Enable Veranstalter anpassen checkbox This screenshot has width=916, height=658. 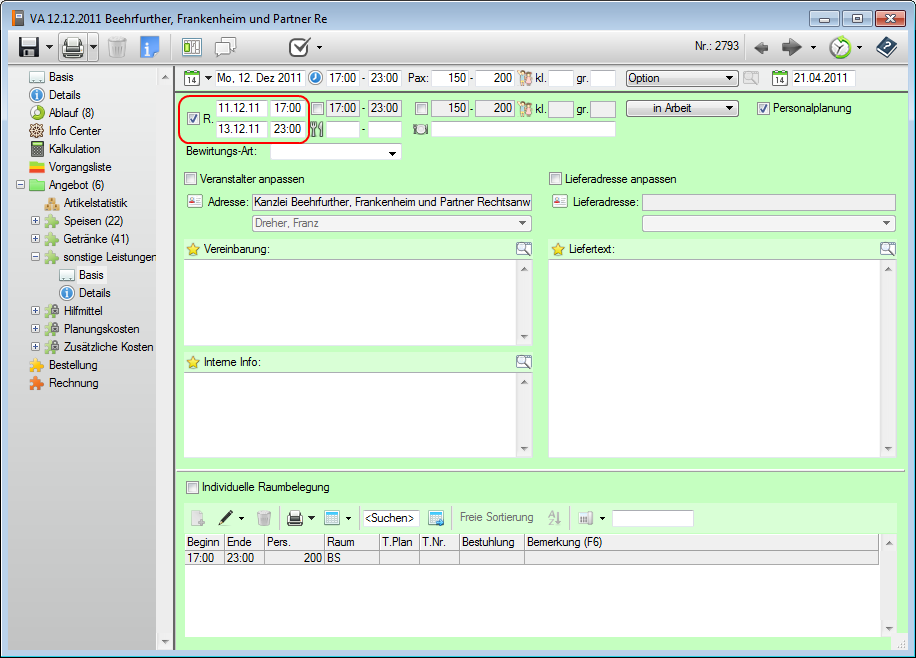click(x=191, y=179)
